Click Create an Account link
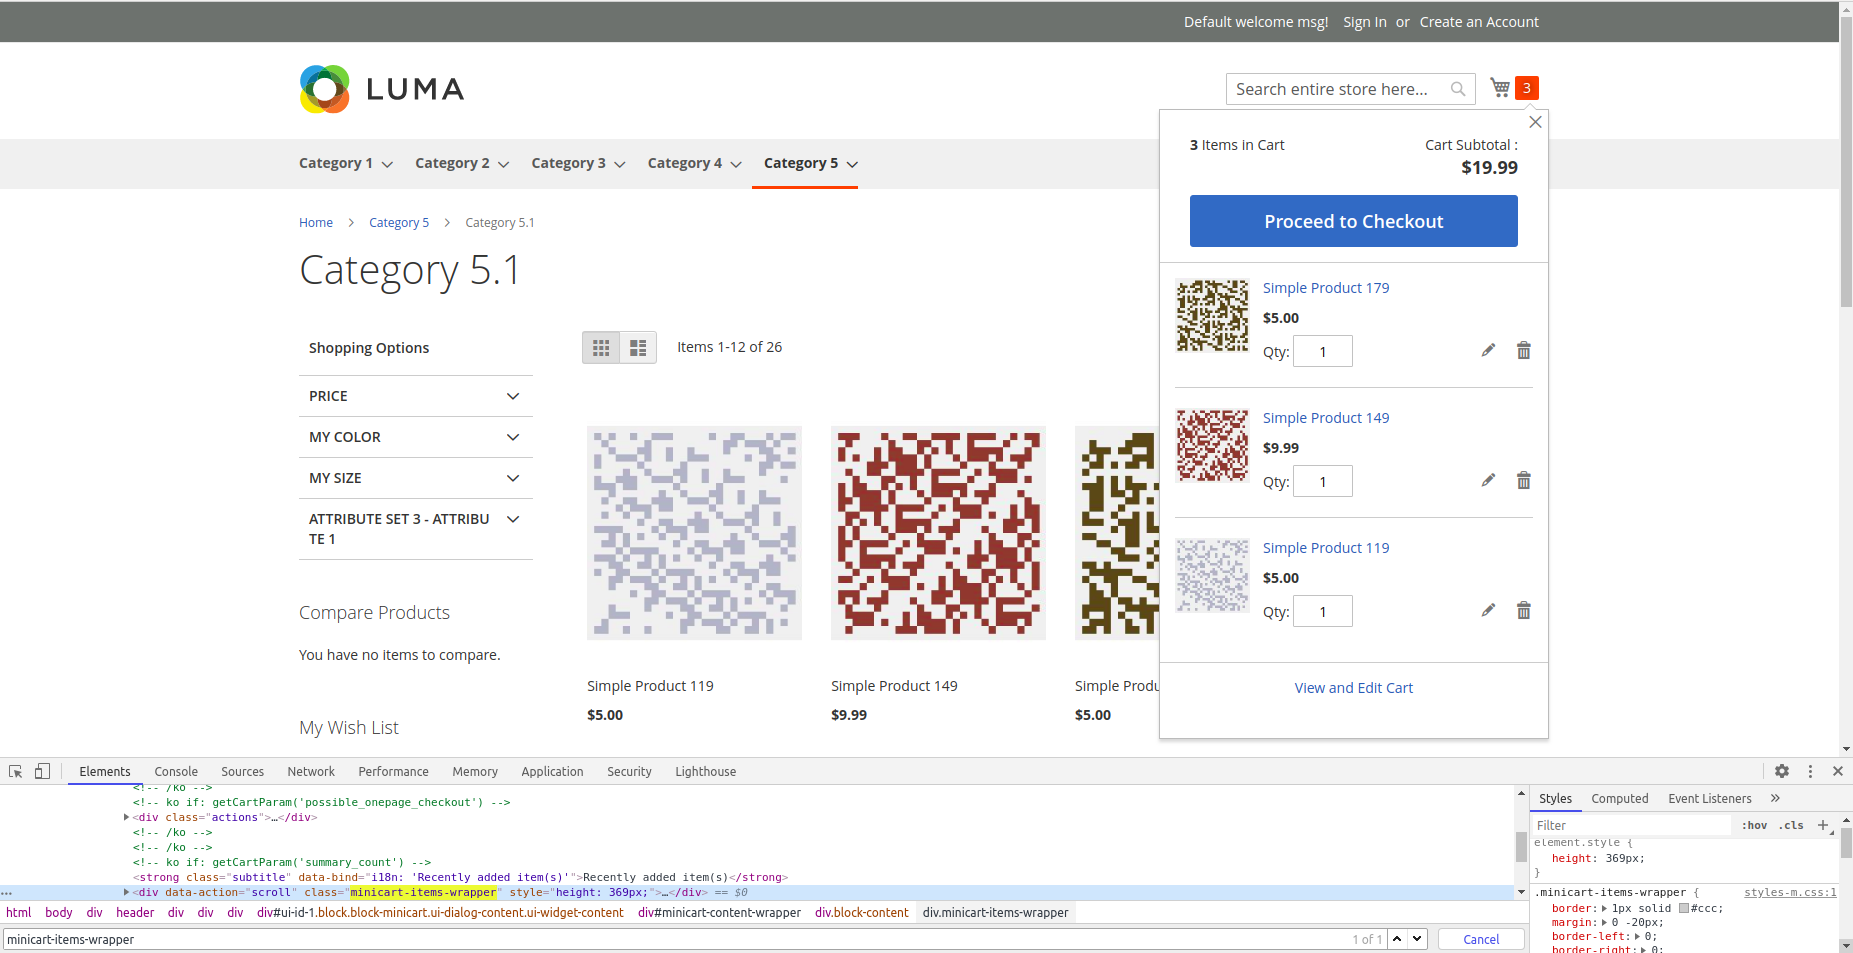The image size is (1853, 953). pos(1479,22)
